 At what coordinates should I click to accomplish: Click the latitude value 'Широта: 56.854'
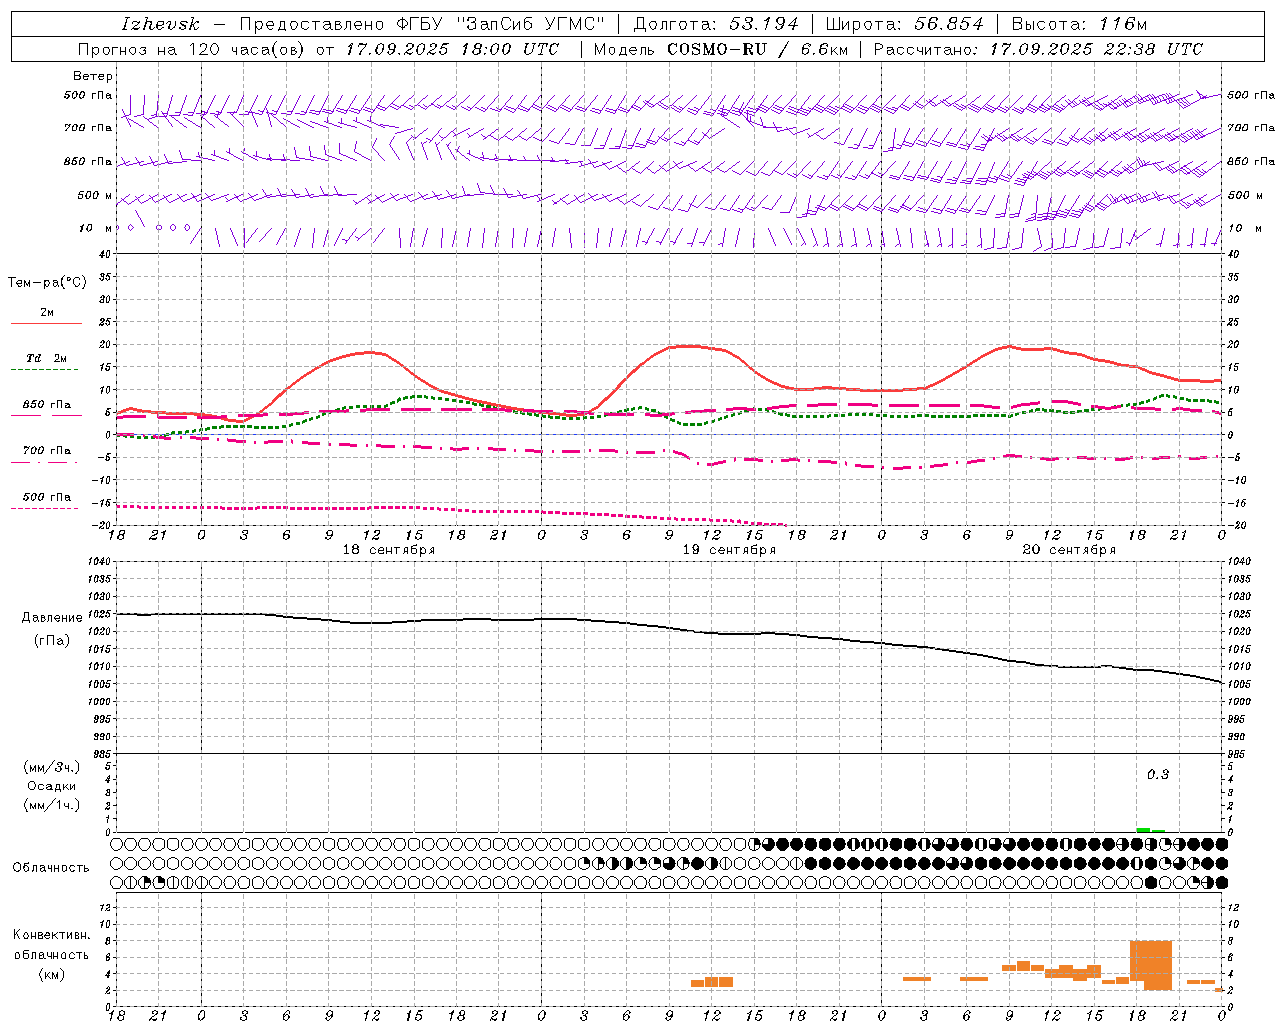904,24
